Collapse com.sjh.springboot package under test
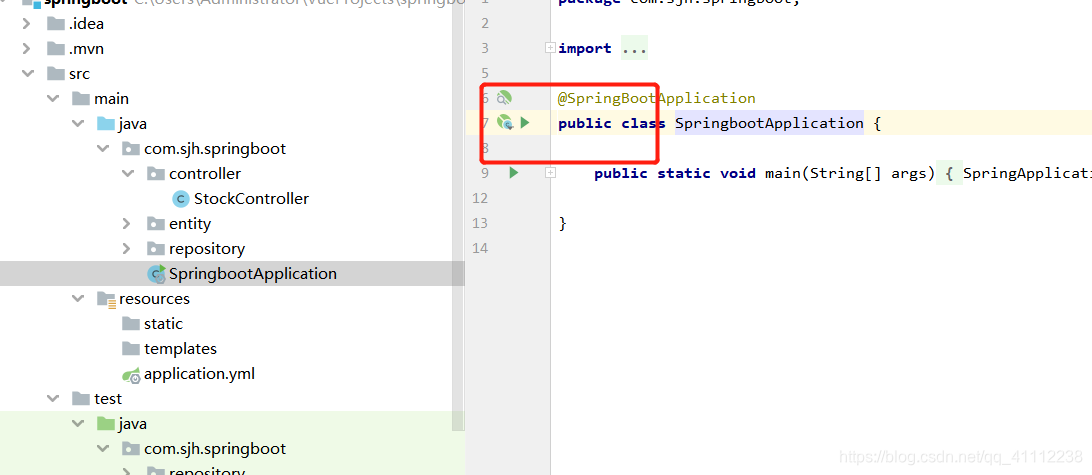1092x475 pixels. point(102,449)
